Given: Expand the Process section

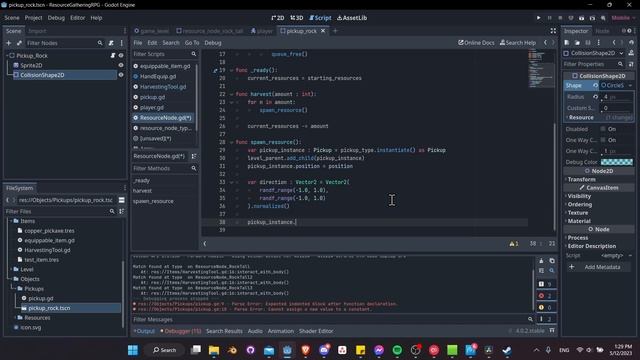Looking at the screenshot, I should pyautogui.click(x=577, y=238).
